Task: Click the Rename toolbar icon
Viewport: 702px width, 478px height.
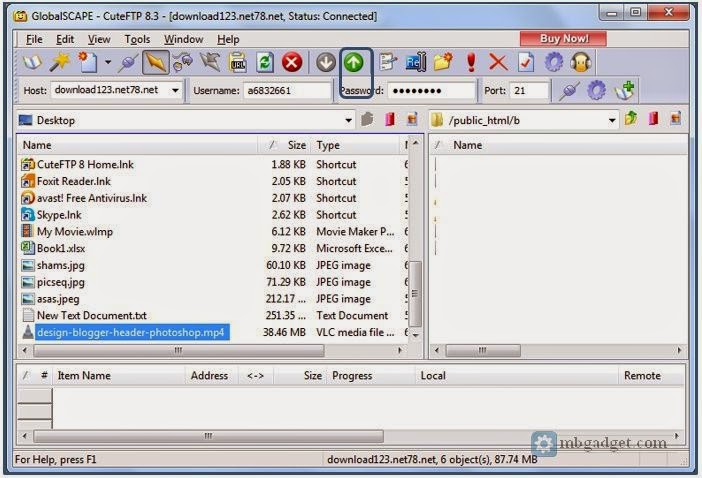Action: click(x=415, y=62)
